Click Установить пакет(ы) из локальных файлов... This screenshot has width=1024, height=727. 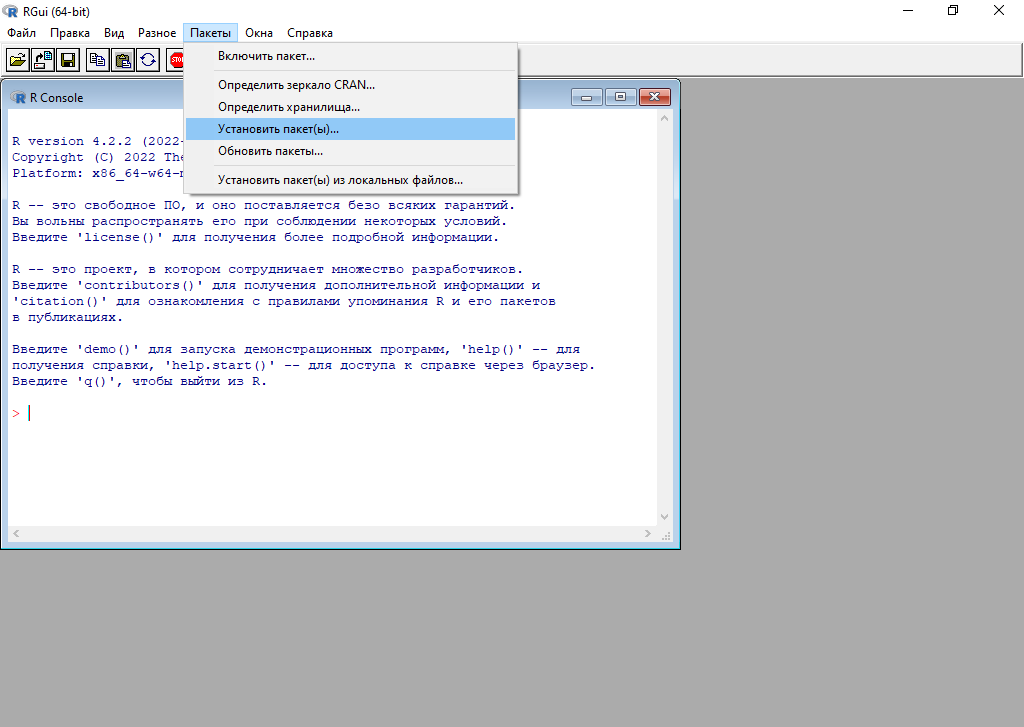coord(340,180)
